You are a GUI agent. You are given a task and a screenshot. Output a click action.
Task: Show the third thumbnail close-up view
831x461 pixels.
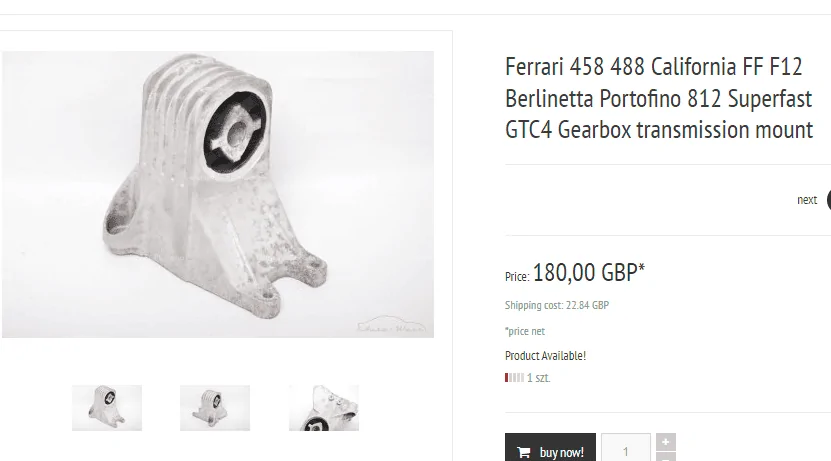tap(324, 407)
